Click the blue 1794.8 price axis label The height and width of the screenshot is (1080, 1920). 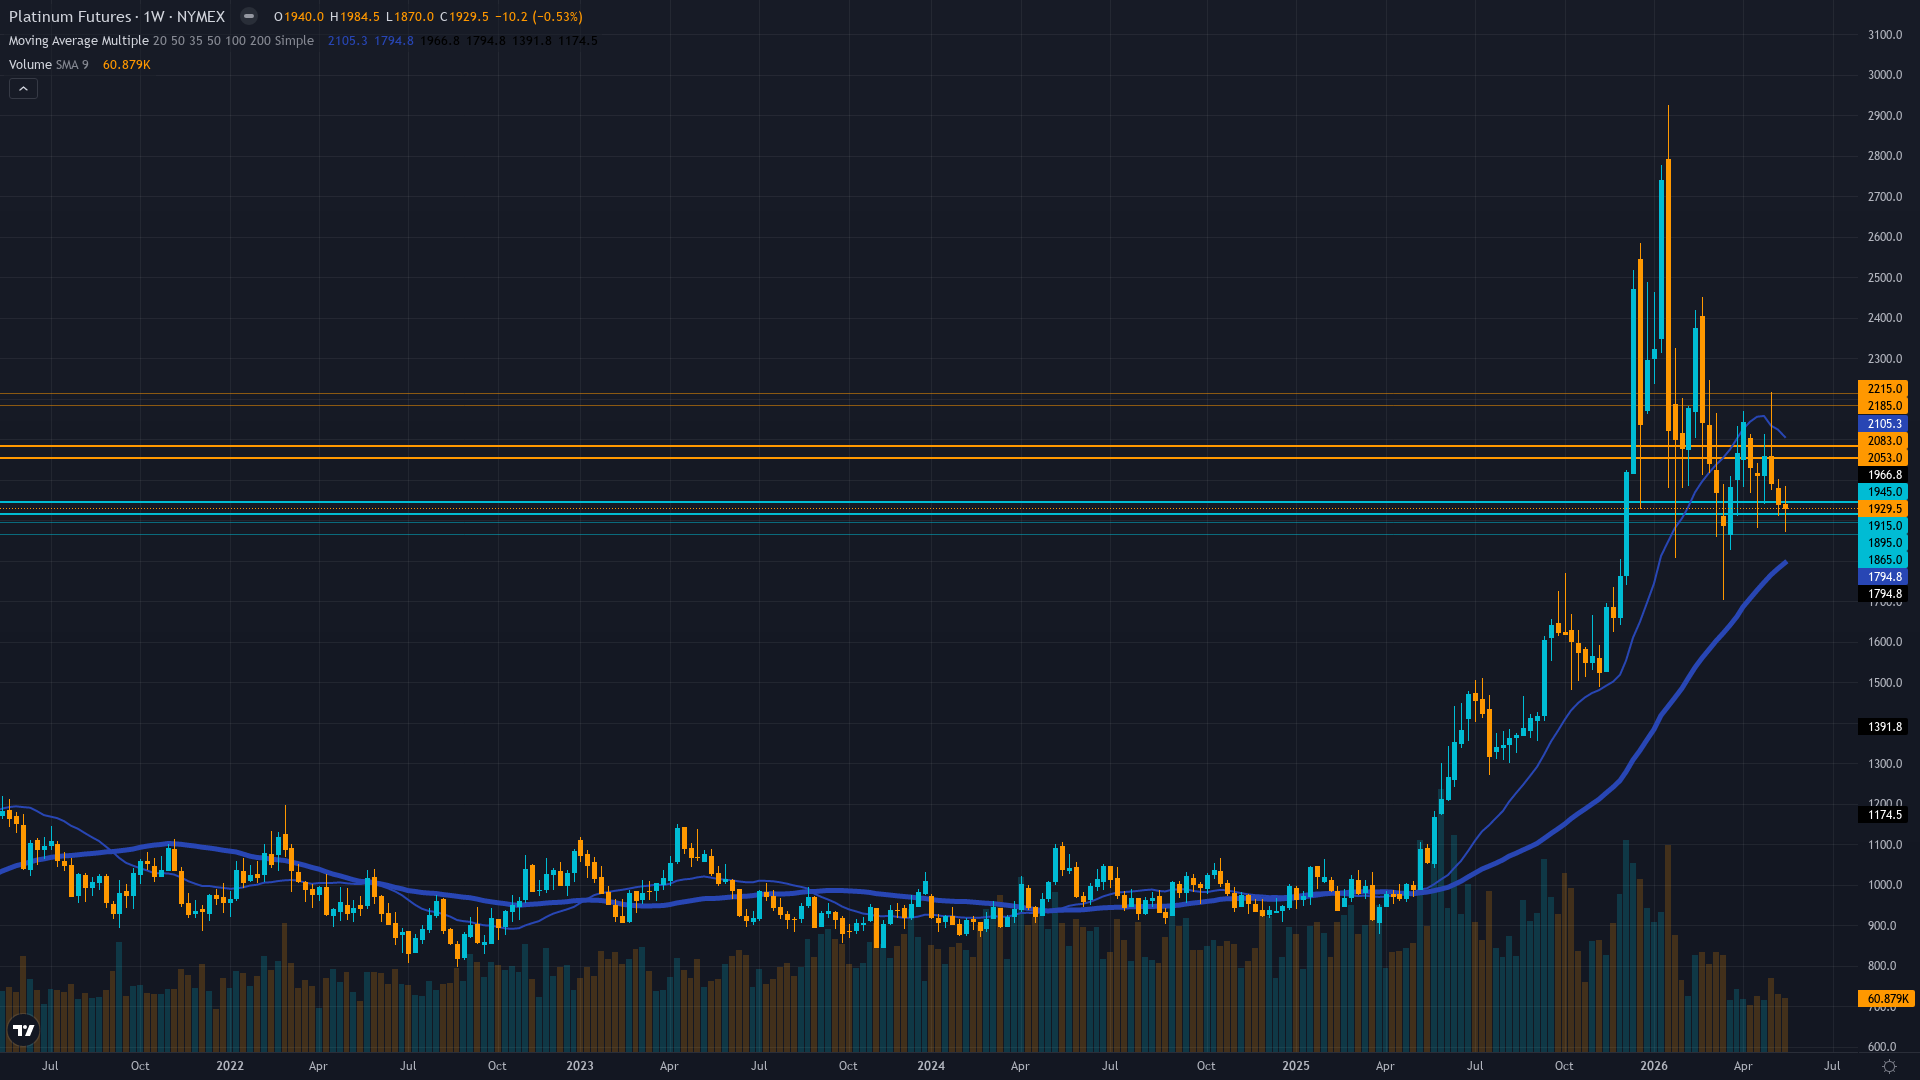(1883, 577)
